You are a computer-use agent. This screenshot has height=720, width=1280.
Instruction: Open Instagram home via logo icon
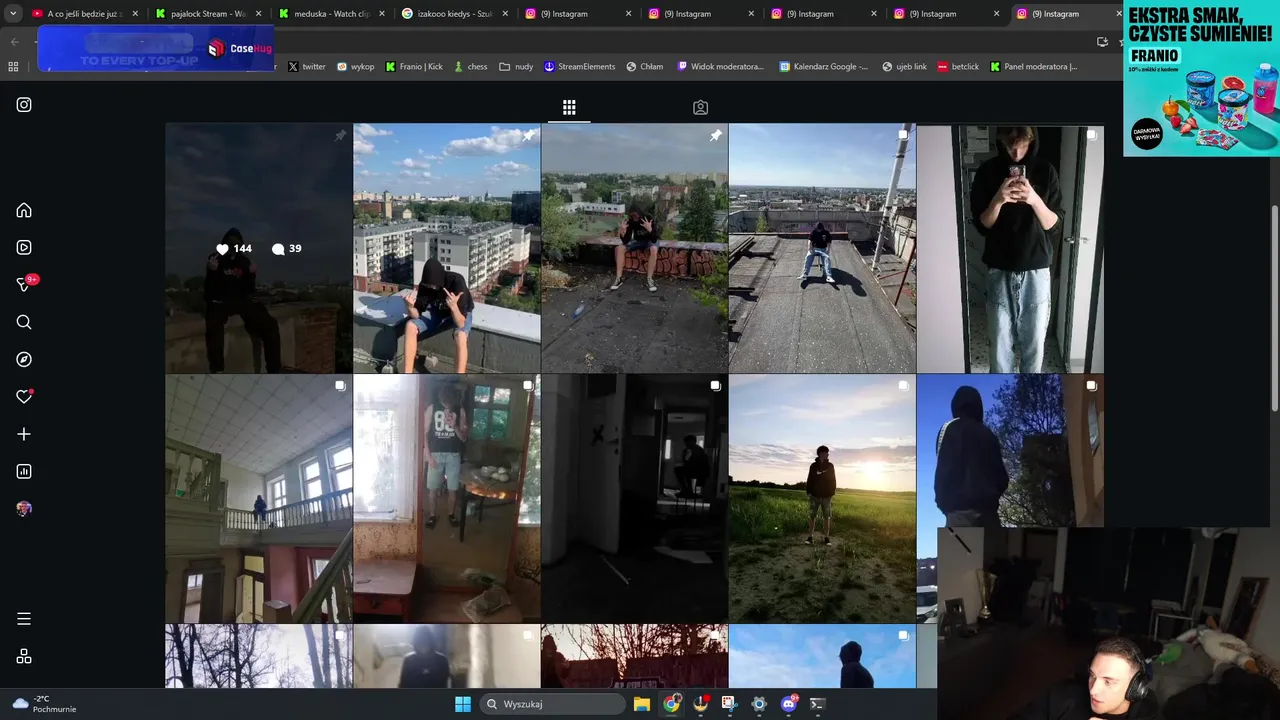(x=24, y=105)
